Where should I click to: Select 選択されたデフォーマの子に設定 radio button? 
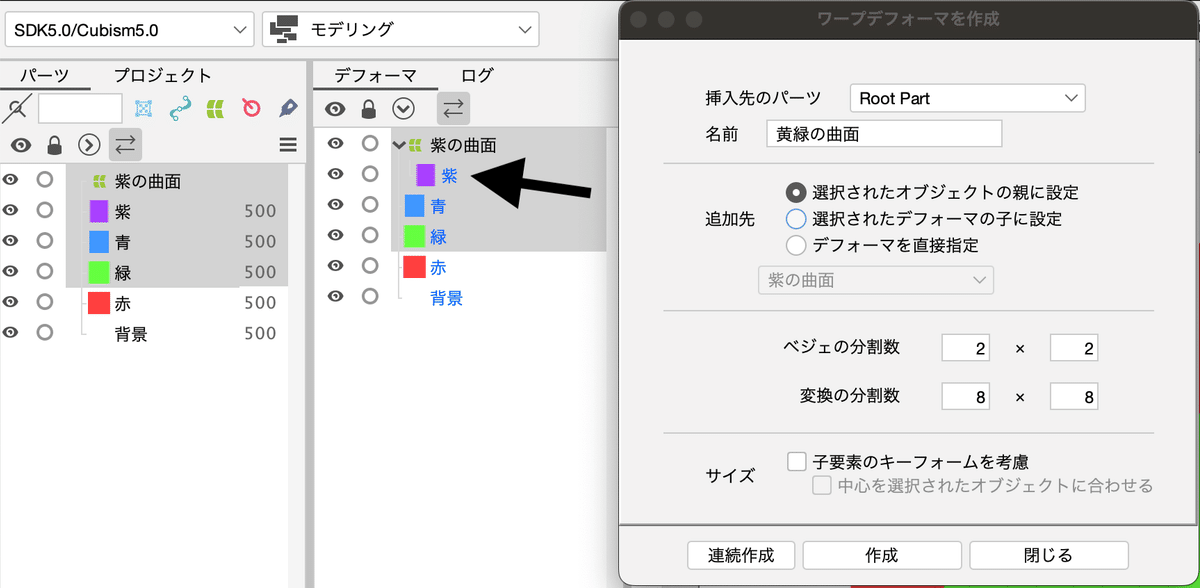point(796,218)
